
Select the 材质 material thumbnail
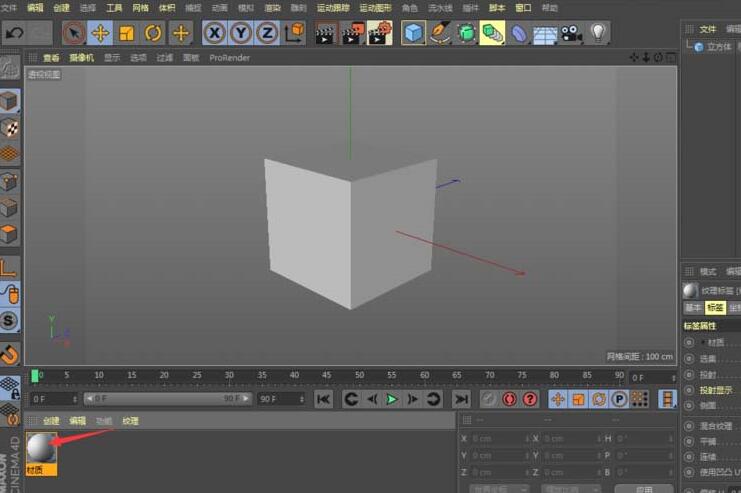click(x=41, y=454)
